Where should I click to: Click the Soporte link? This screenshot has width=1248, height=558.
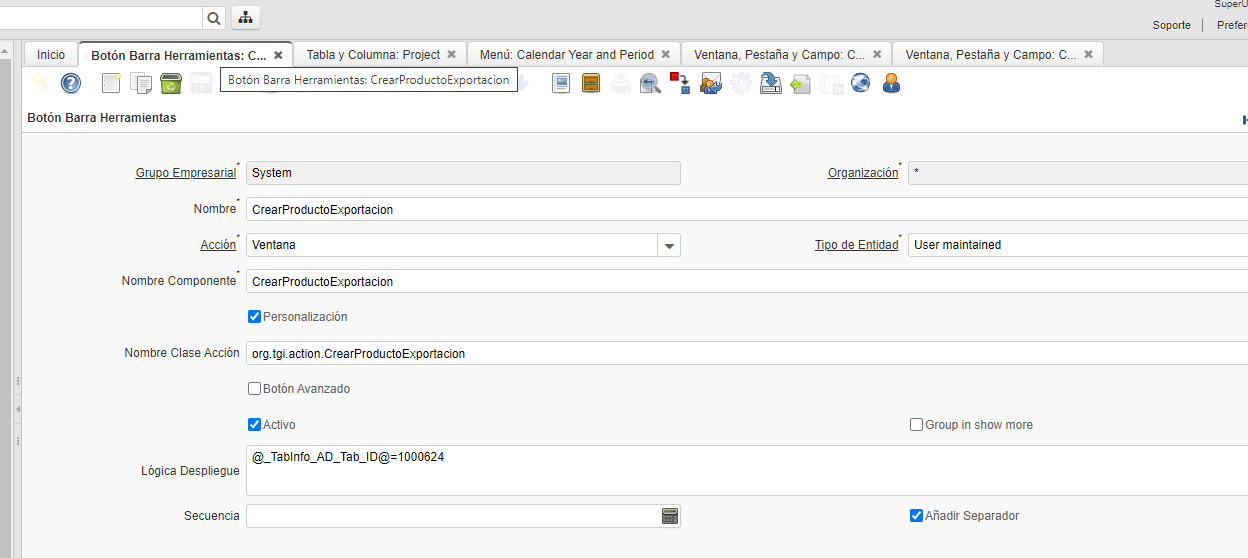coord(1171,25)
